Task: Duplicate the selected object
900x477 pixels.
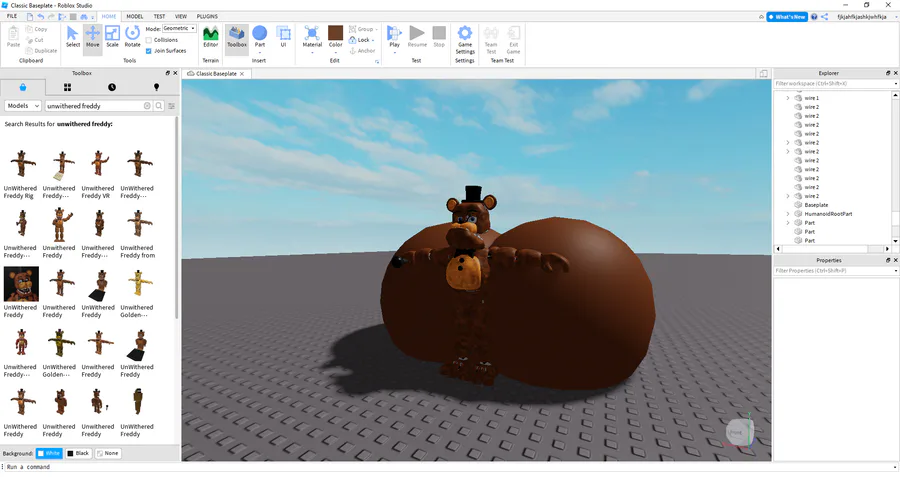Action: pos(41,51)
